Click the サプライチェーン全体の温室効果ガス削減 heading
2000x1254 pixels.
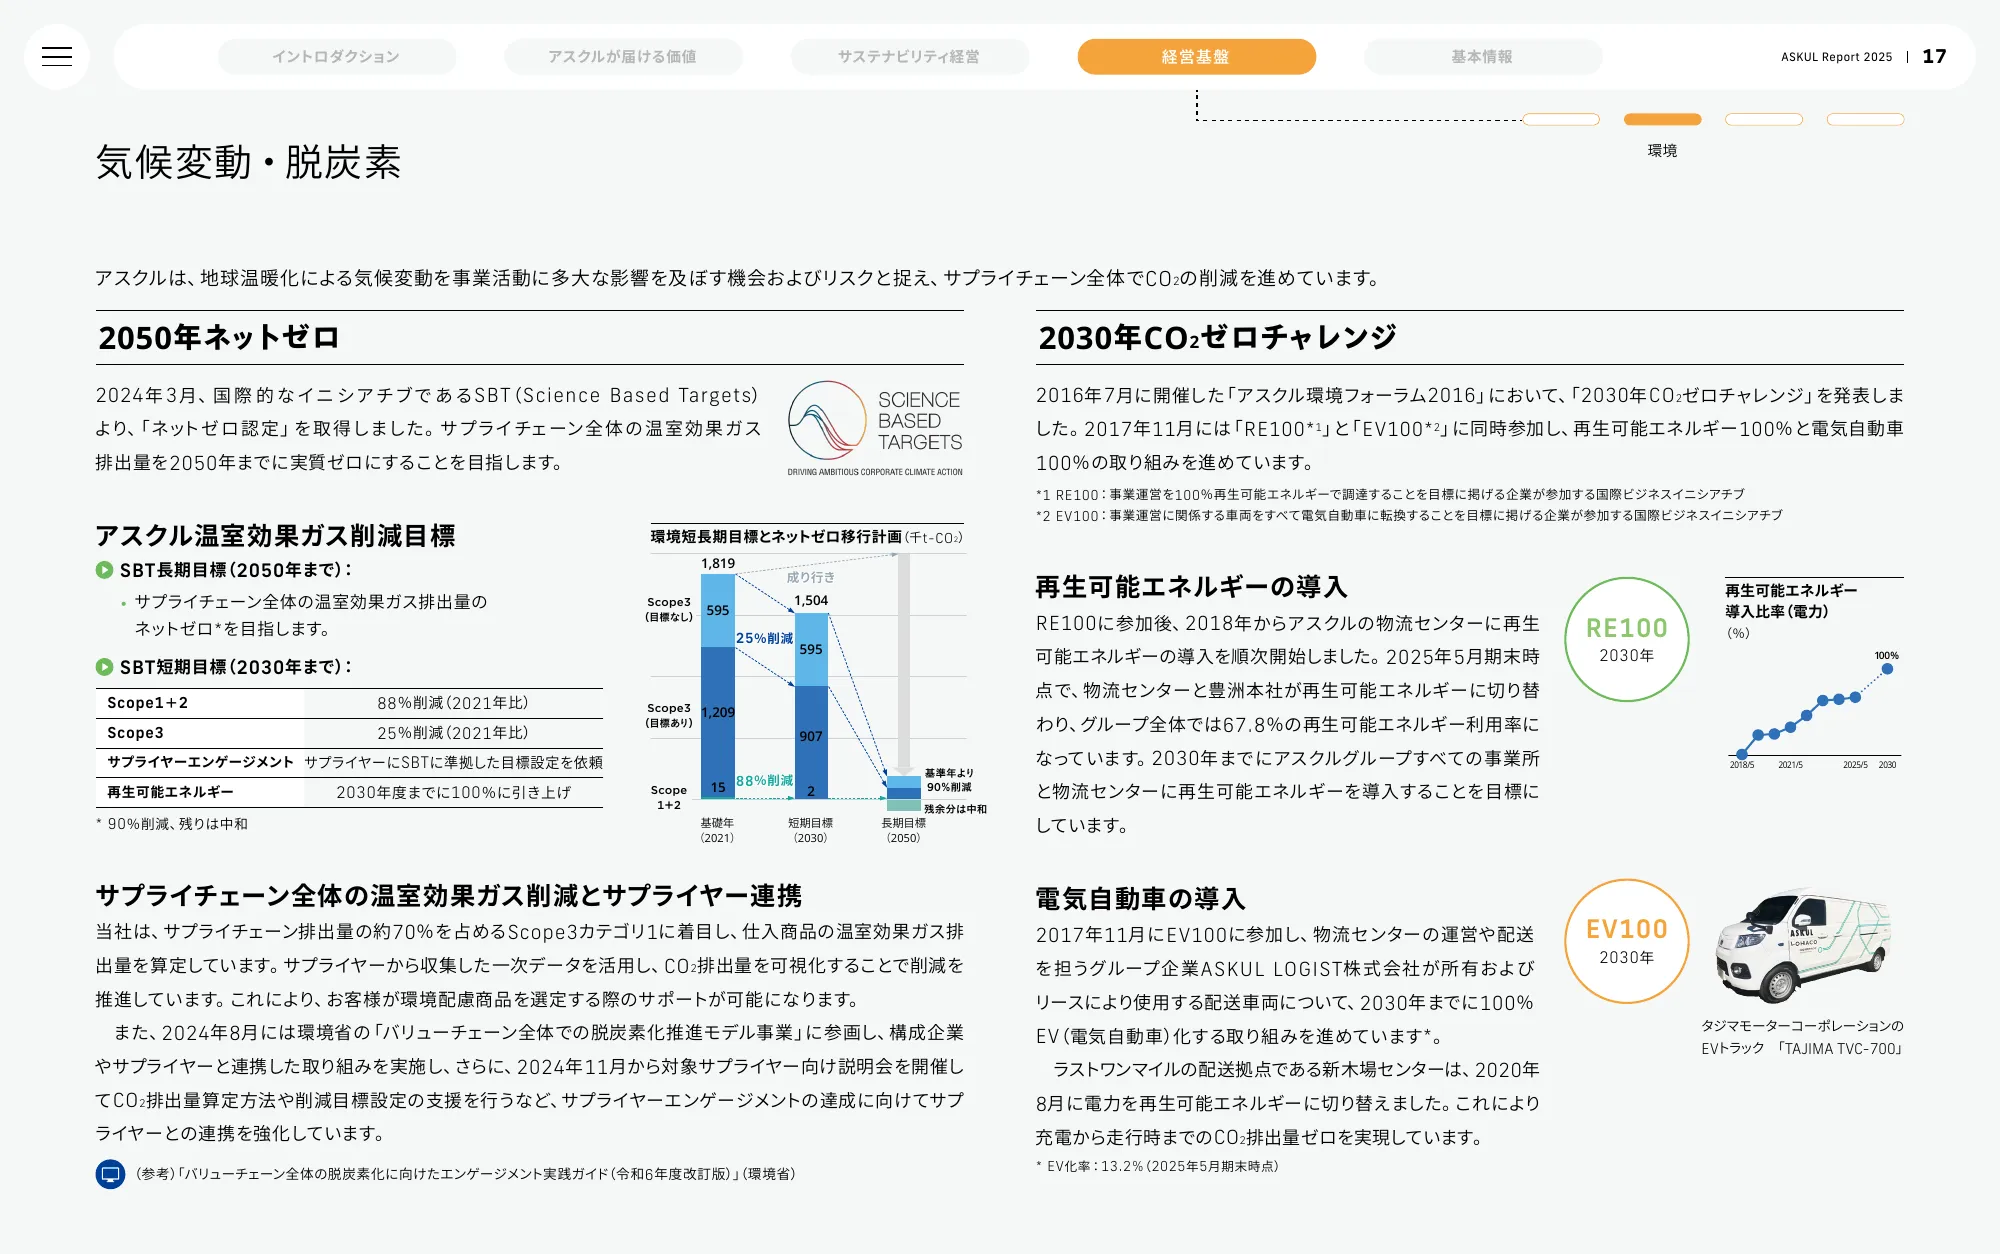[449, 895]
